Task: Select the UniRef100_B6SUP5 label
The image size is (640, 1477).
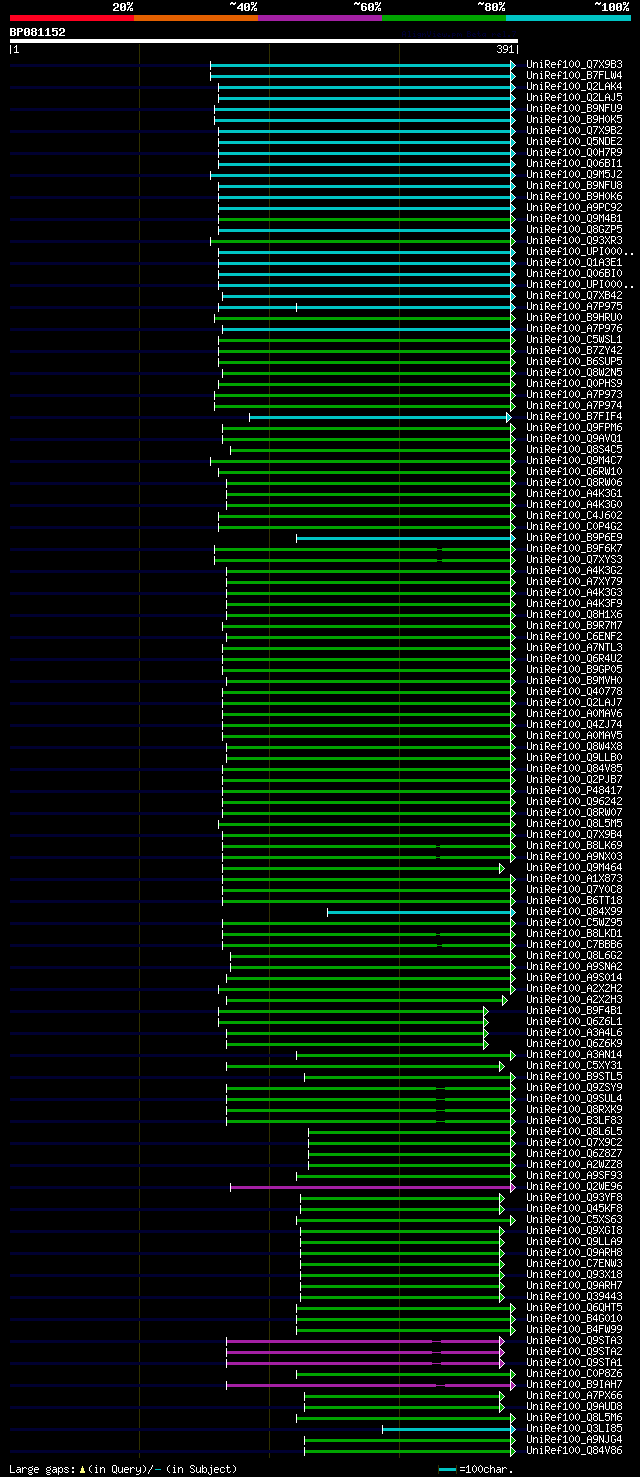Action: 574,361
